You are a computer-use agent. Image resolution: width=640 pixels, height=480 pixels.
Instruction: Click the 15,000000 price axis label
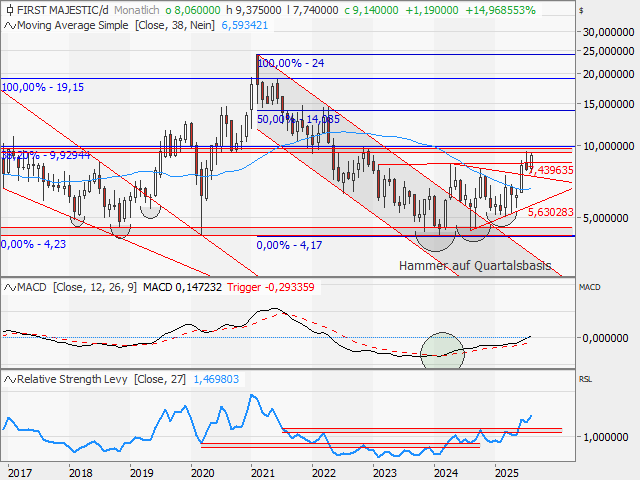pyautogui.click(x=609, y=104)
